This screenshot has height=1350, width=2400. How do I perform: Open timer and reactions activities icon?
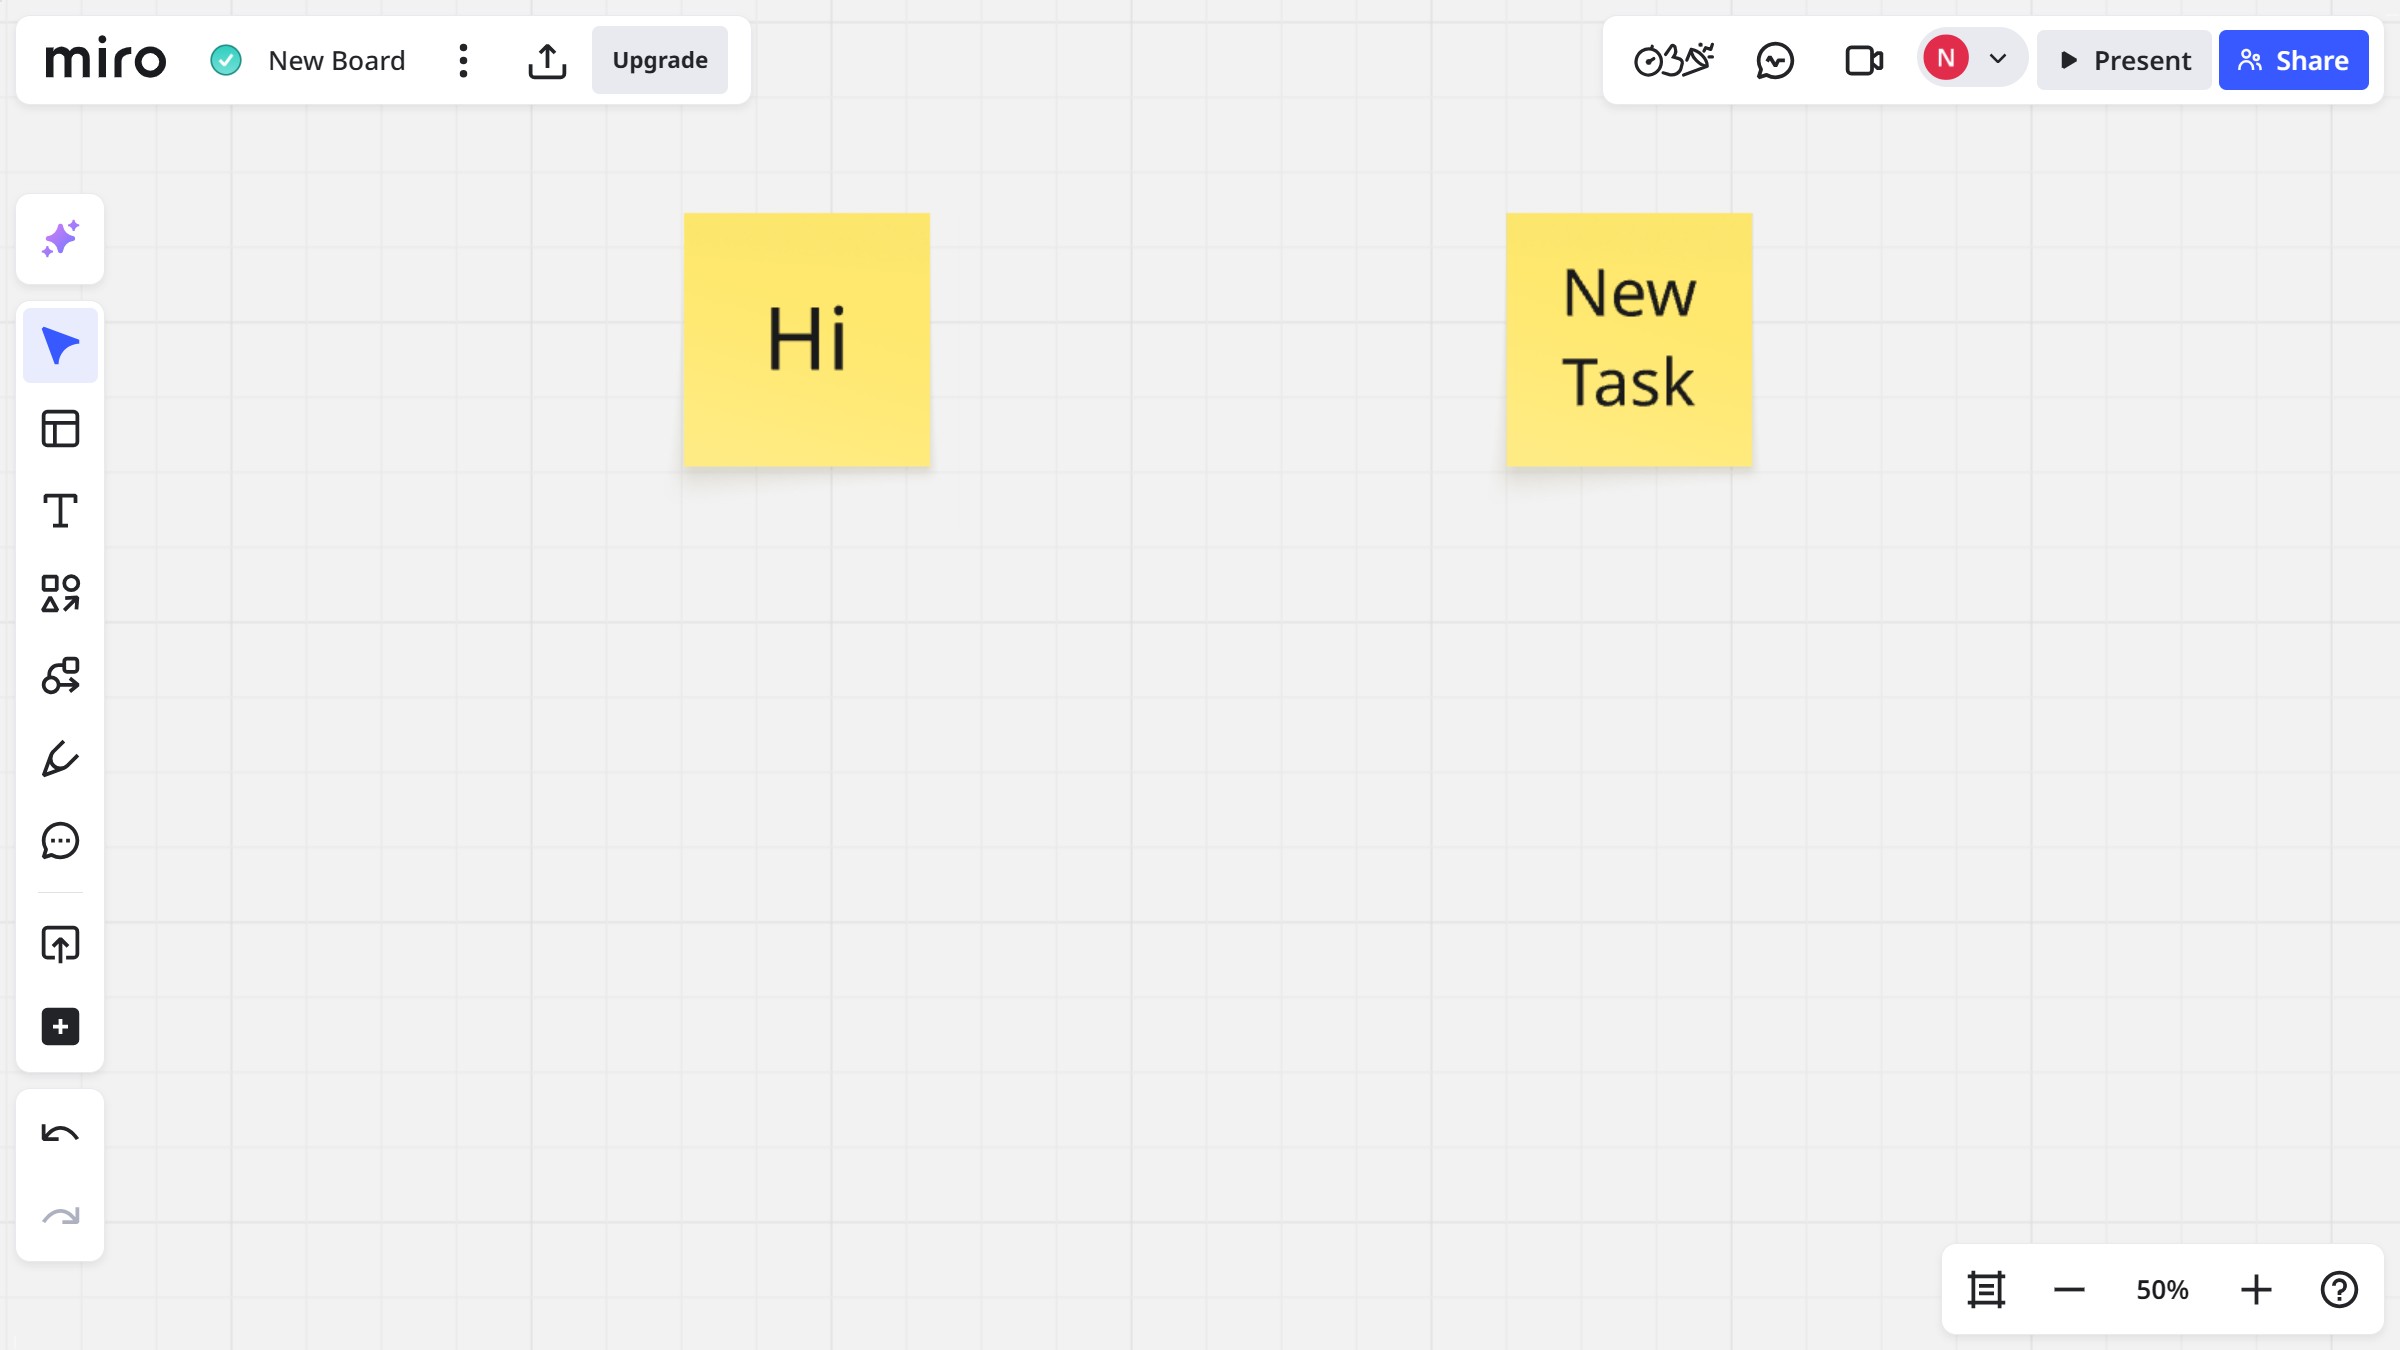pos(1674,60)
